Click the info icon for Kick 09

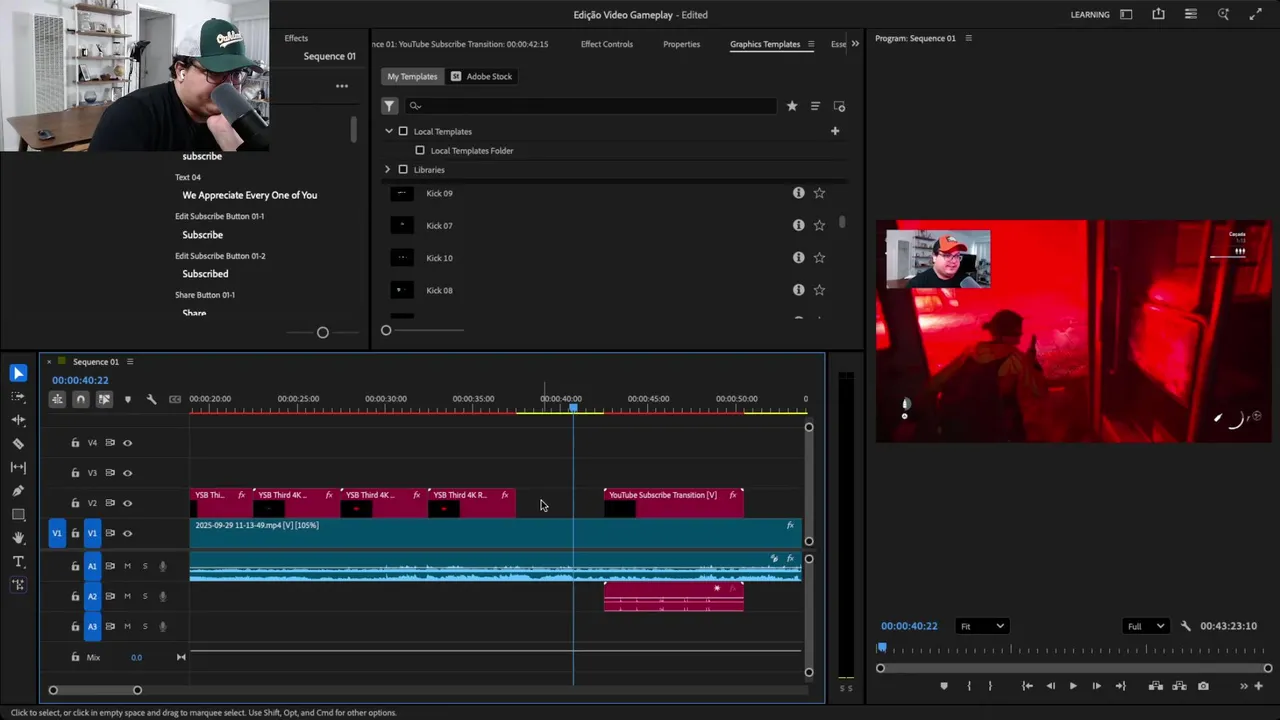(x=798, y=193)
